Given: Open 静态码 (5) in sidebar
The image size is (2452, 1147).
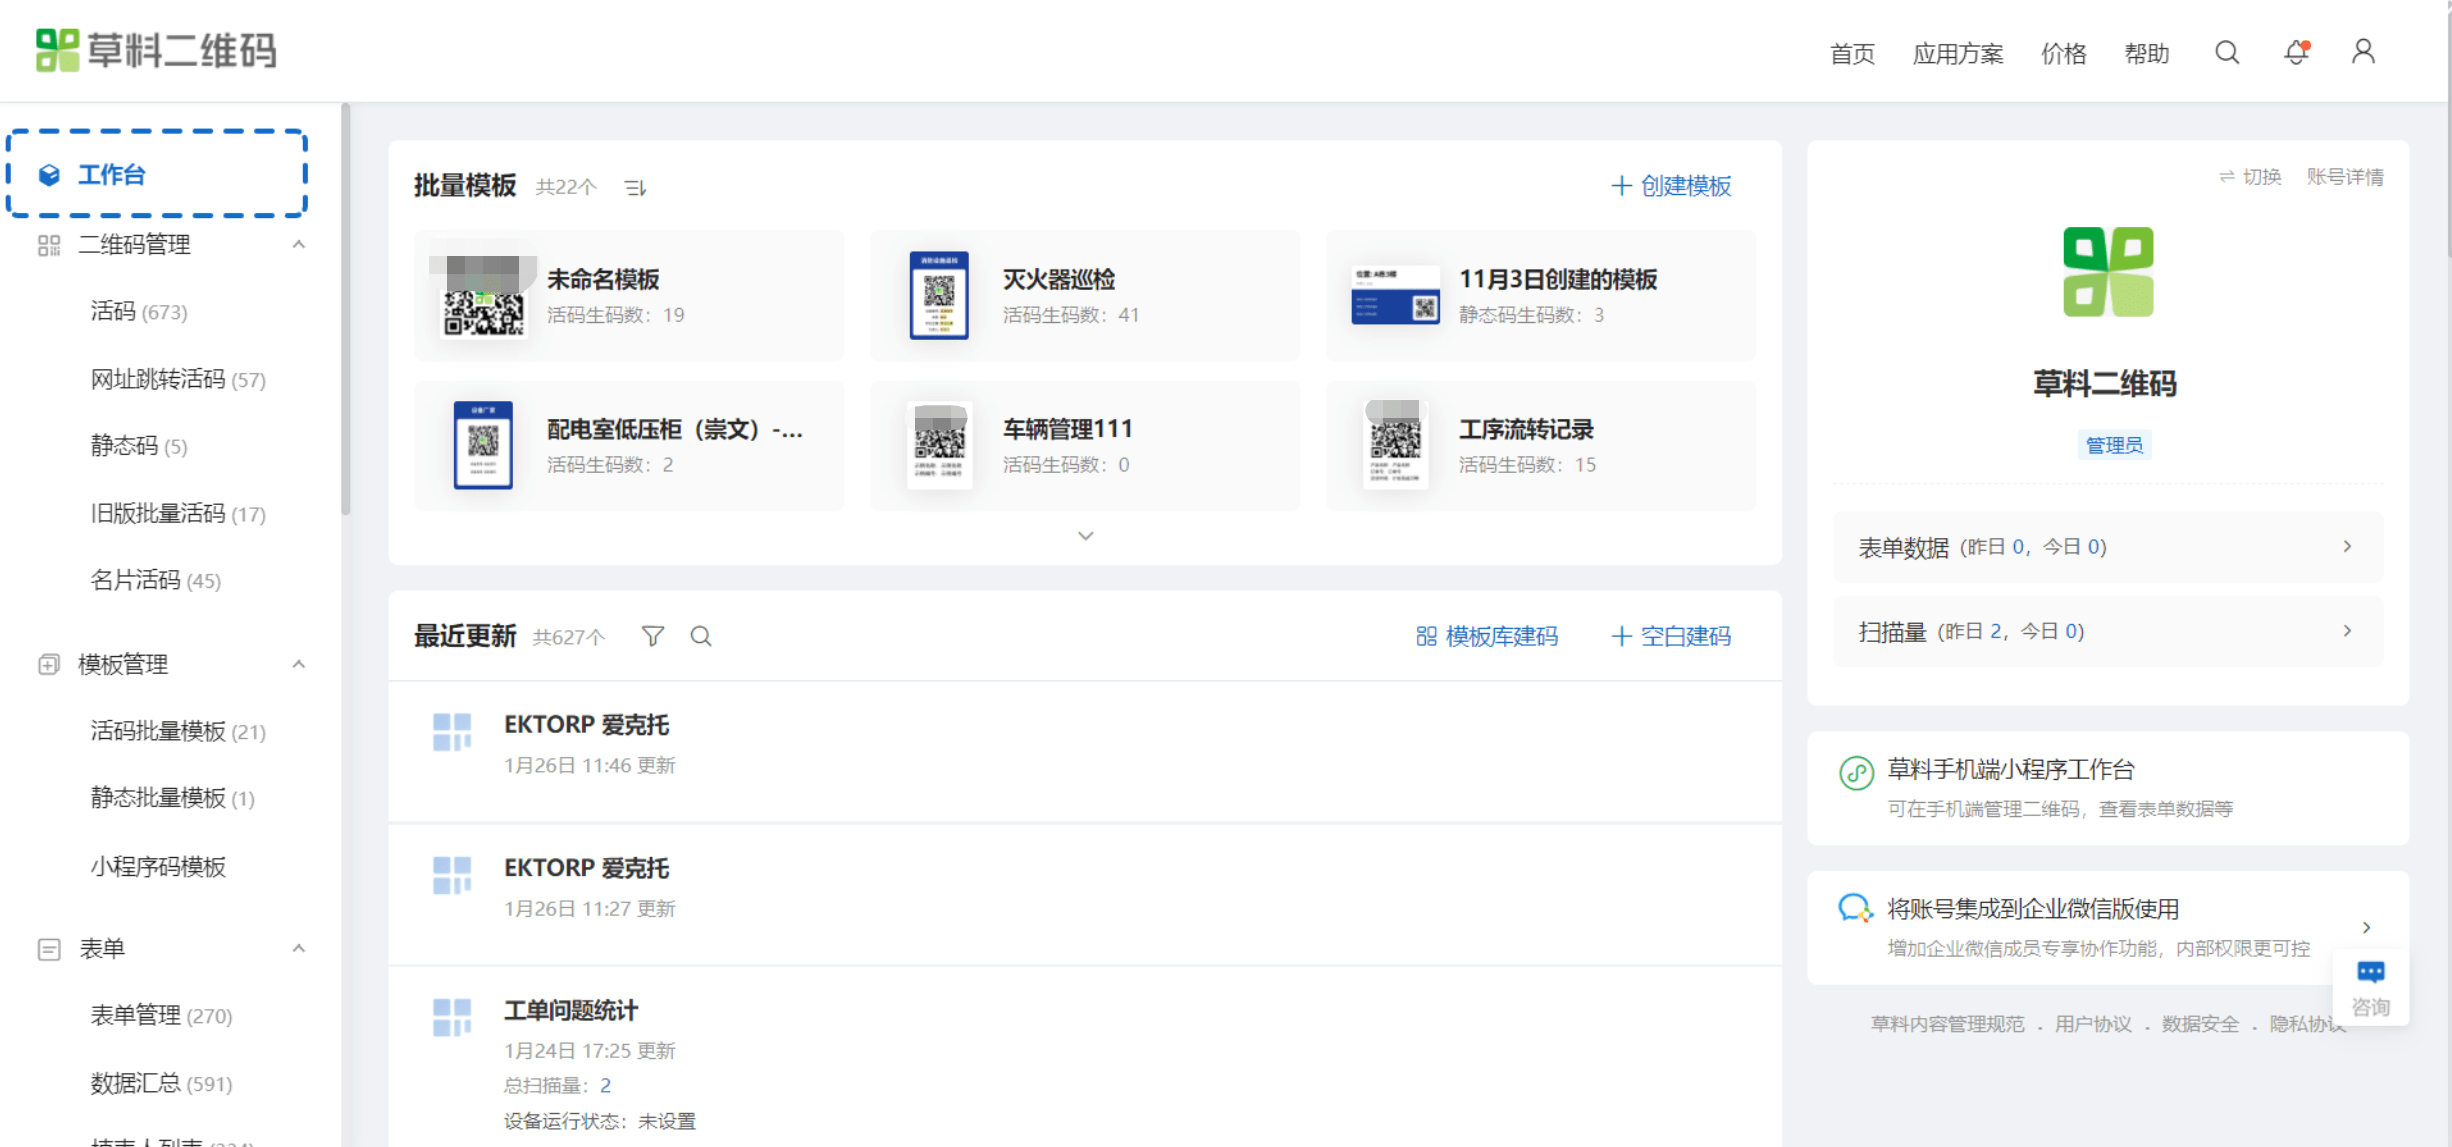Looking at the screenshot, I should click(139, 446).
